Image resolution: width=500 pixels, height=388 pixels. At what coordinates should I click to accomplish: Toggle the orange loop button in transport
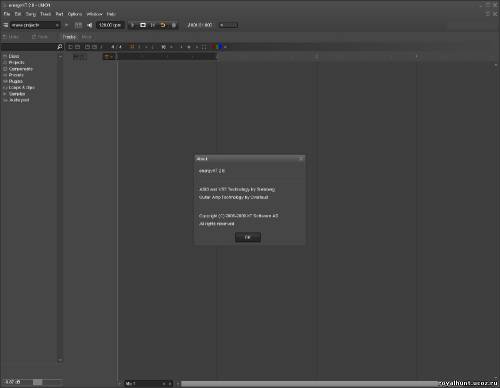click(163, 25)
